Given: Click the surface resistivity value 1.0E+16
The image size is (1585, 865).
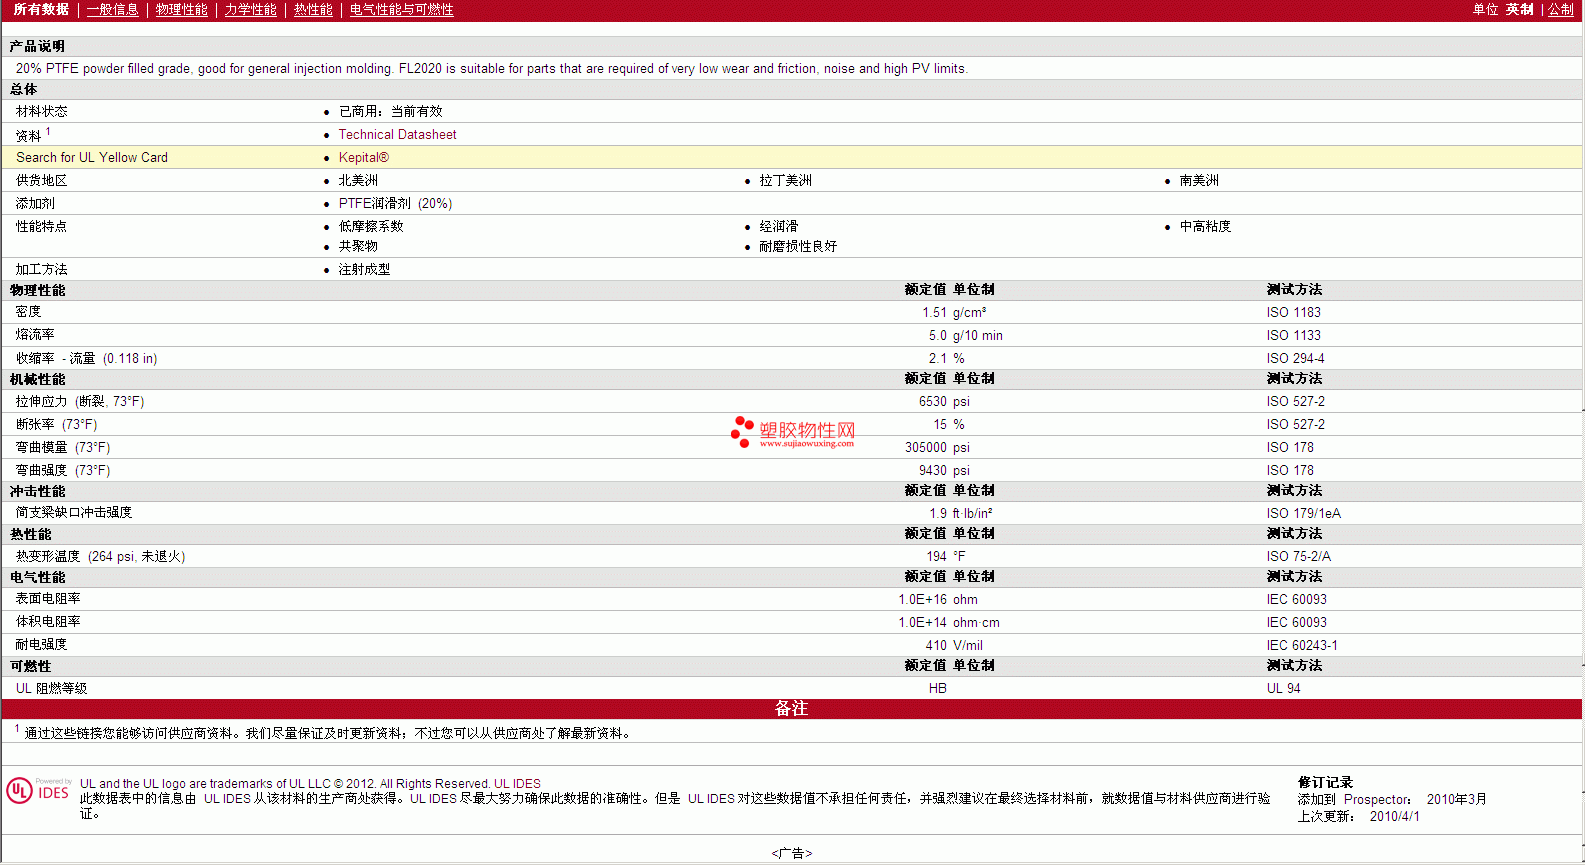Looking at the screenshot, I should click(x=922, y=600).
